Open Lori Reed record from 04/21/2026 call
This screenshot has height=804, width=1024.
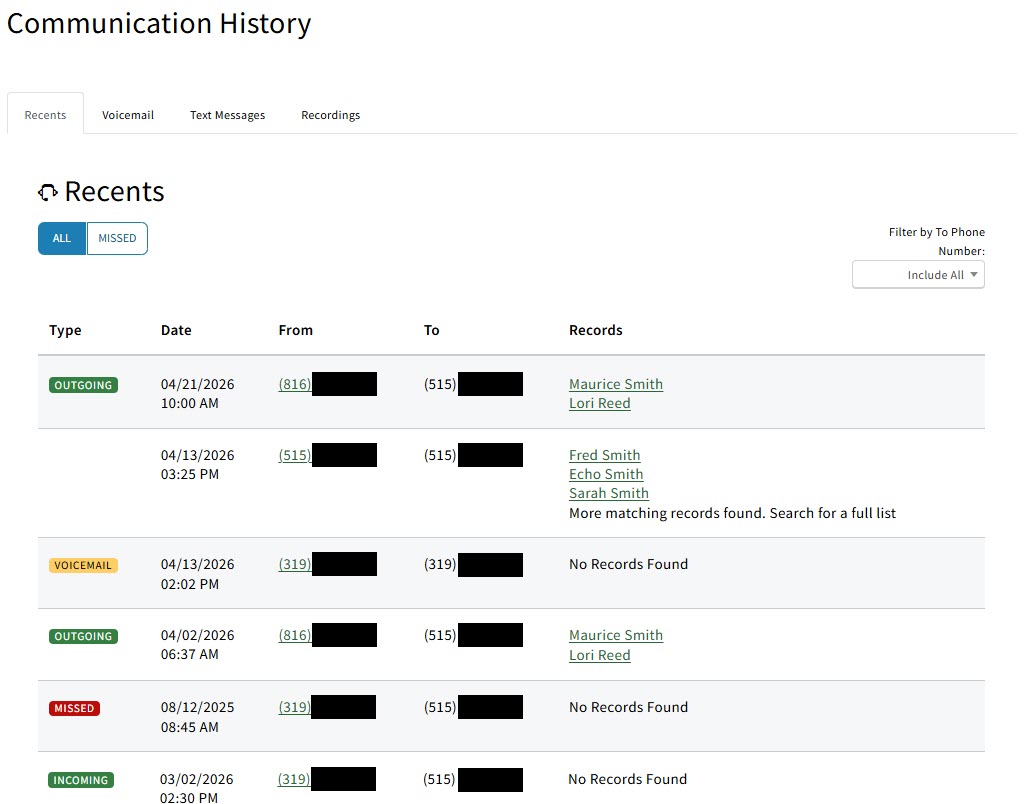(x=600, y=404)
